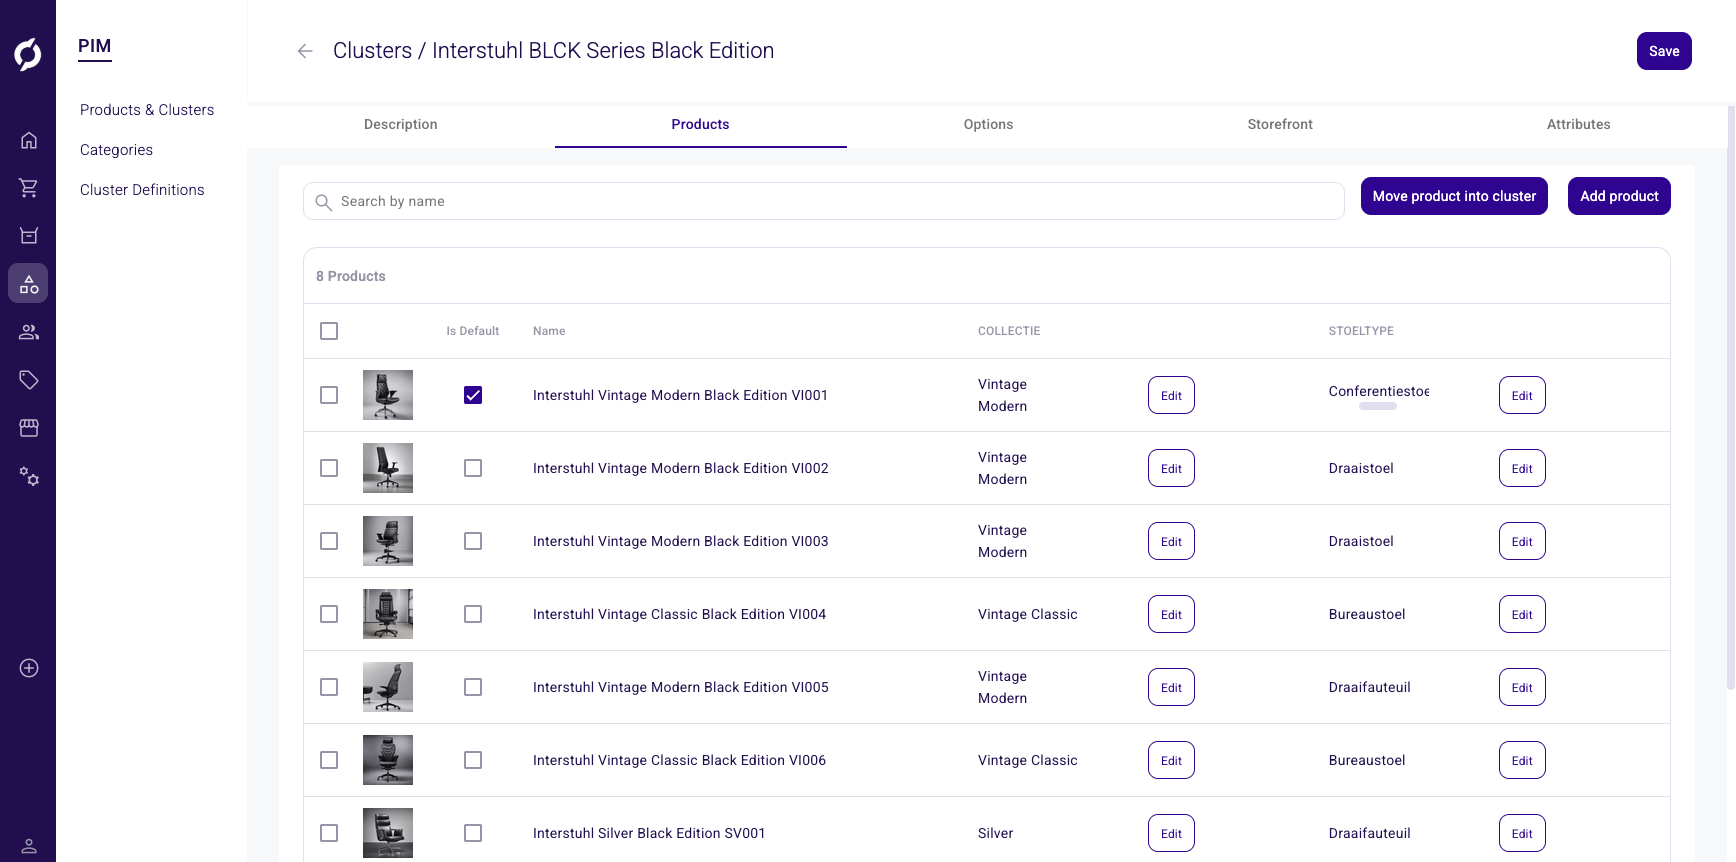The image size is (1736, 862).
Task: Edit STOELTYPE for VI006
Action: (1522, 760)
